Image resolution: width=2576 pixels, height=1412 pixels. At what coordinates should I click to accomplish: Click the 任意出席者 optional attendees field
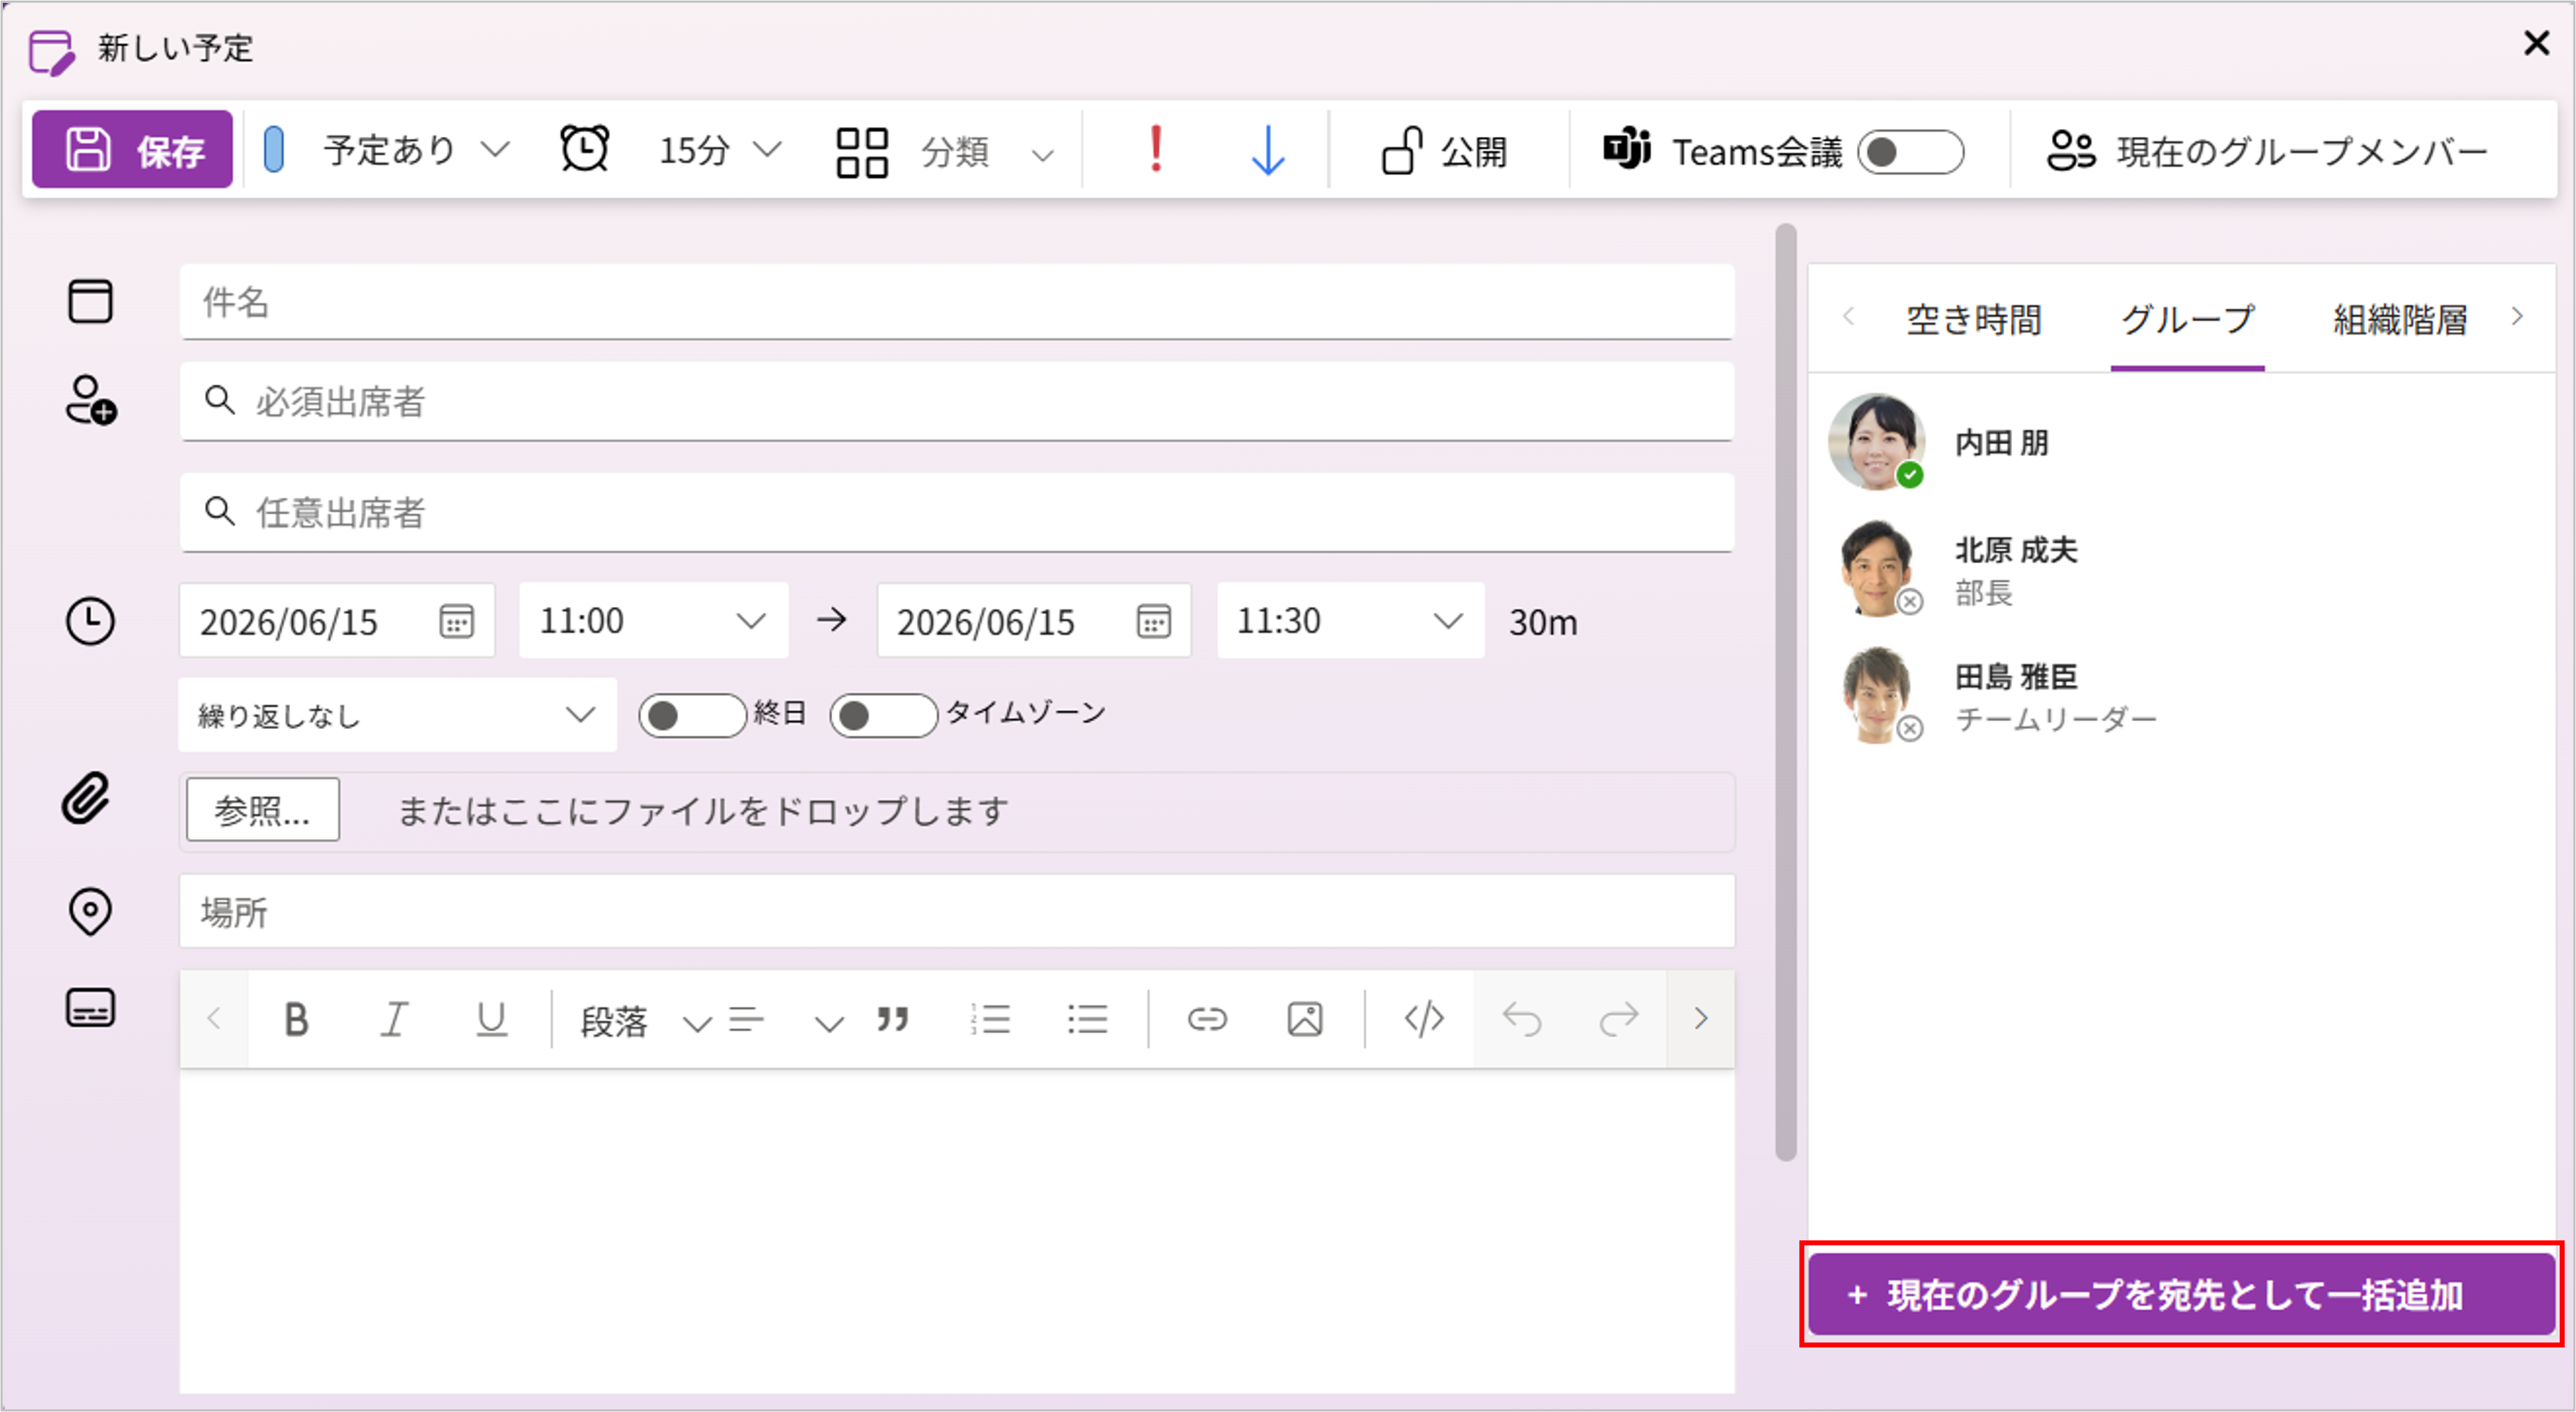(x=956, y=512)
